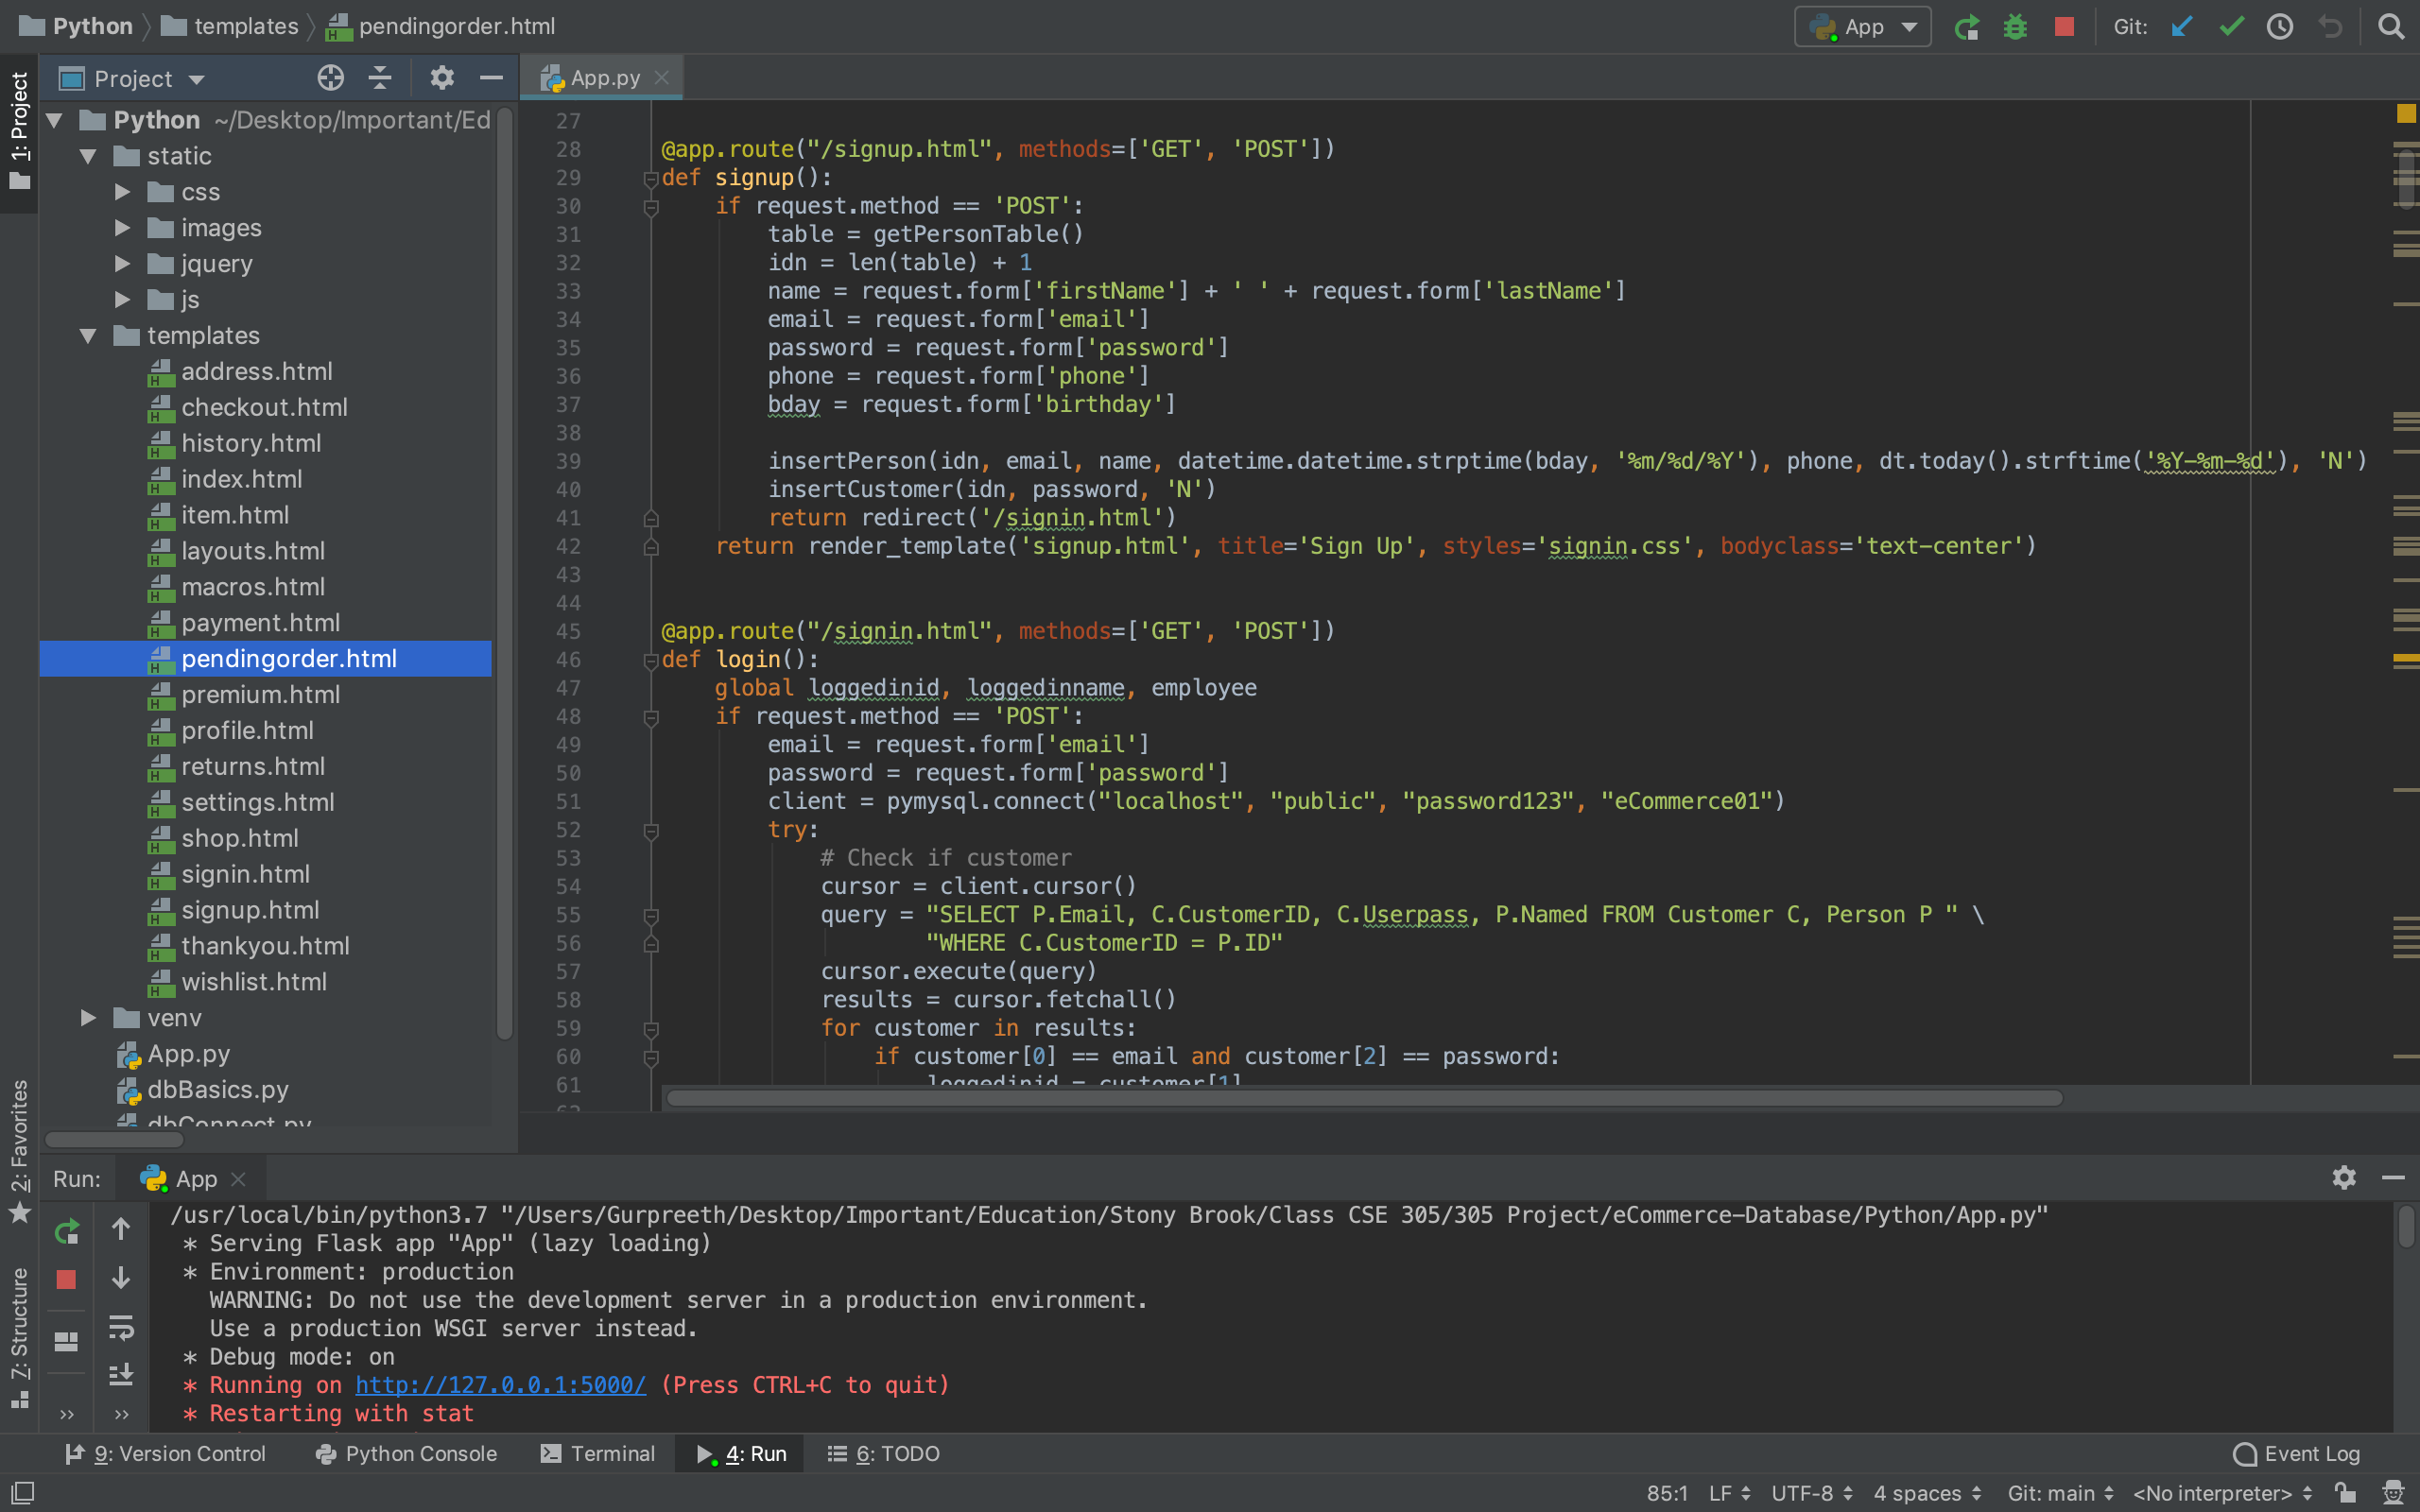
Task: Rerun App in Run panel
Action: [x=66, y=1232]
